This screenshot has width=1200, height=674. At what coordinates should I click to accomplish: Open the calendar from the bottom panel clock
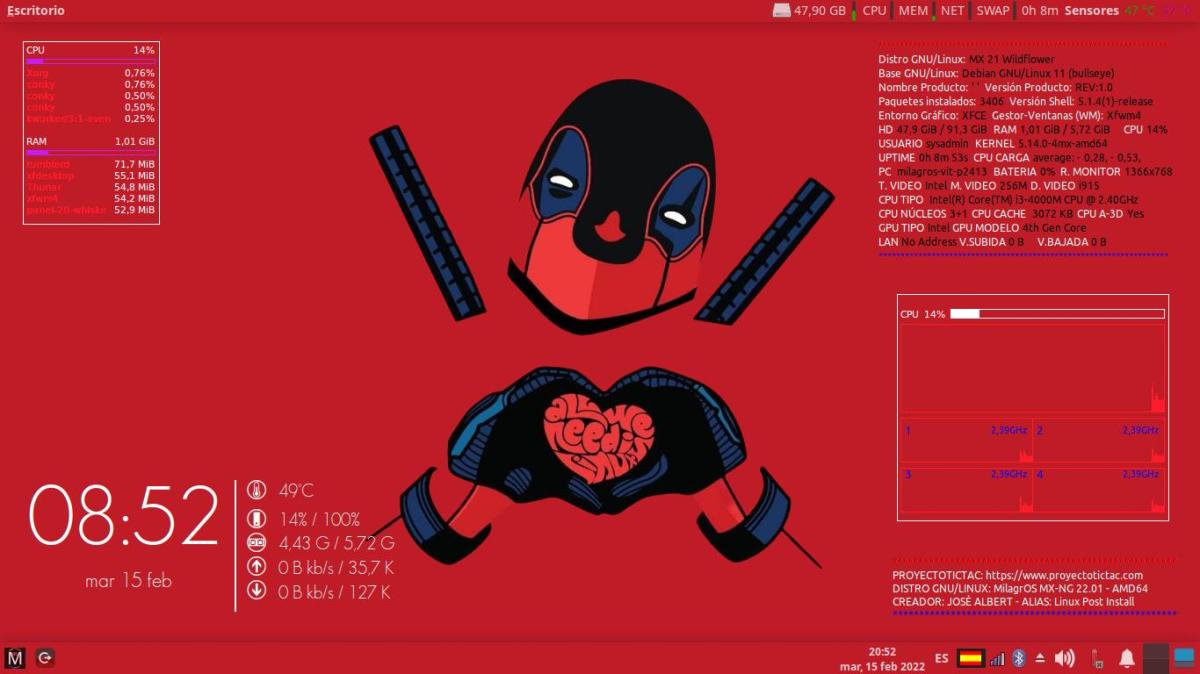click(882, 658)
